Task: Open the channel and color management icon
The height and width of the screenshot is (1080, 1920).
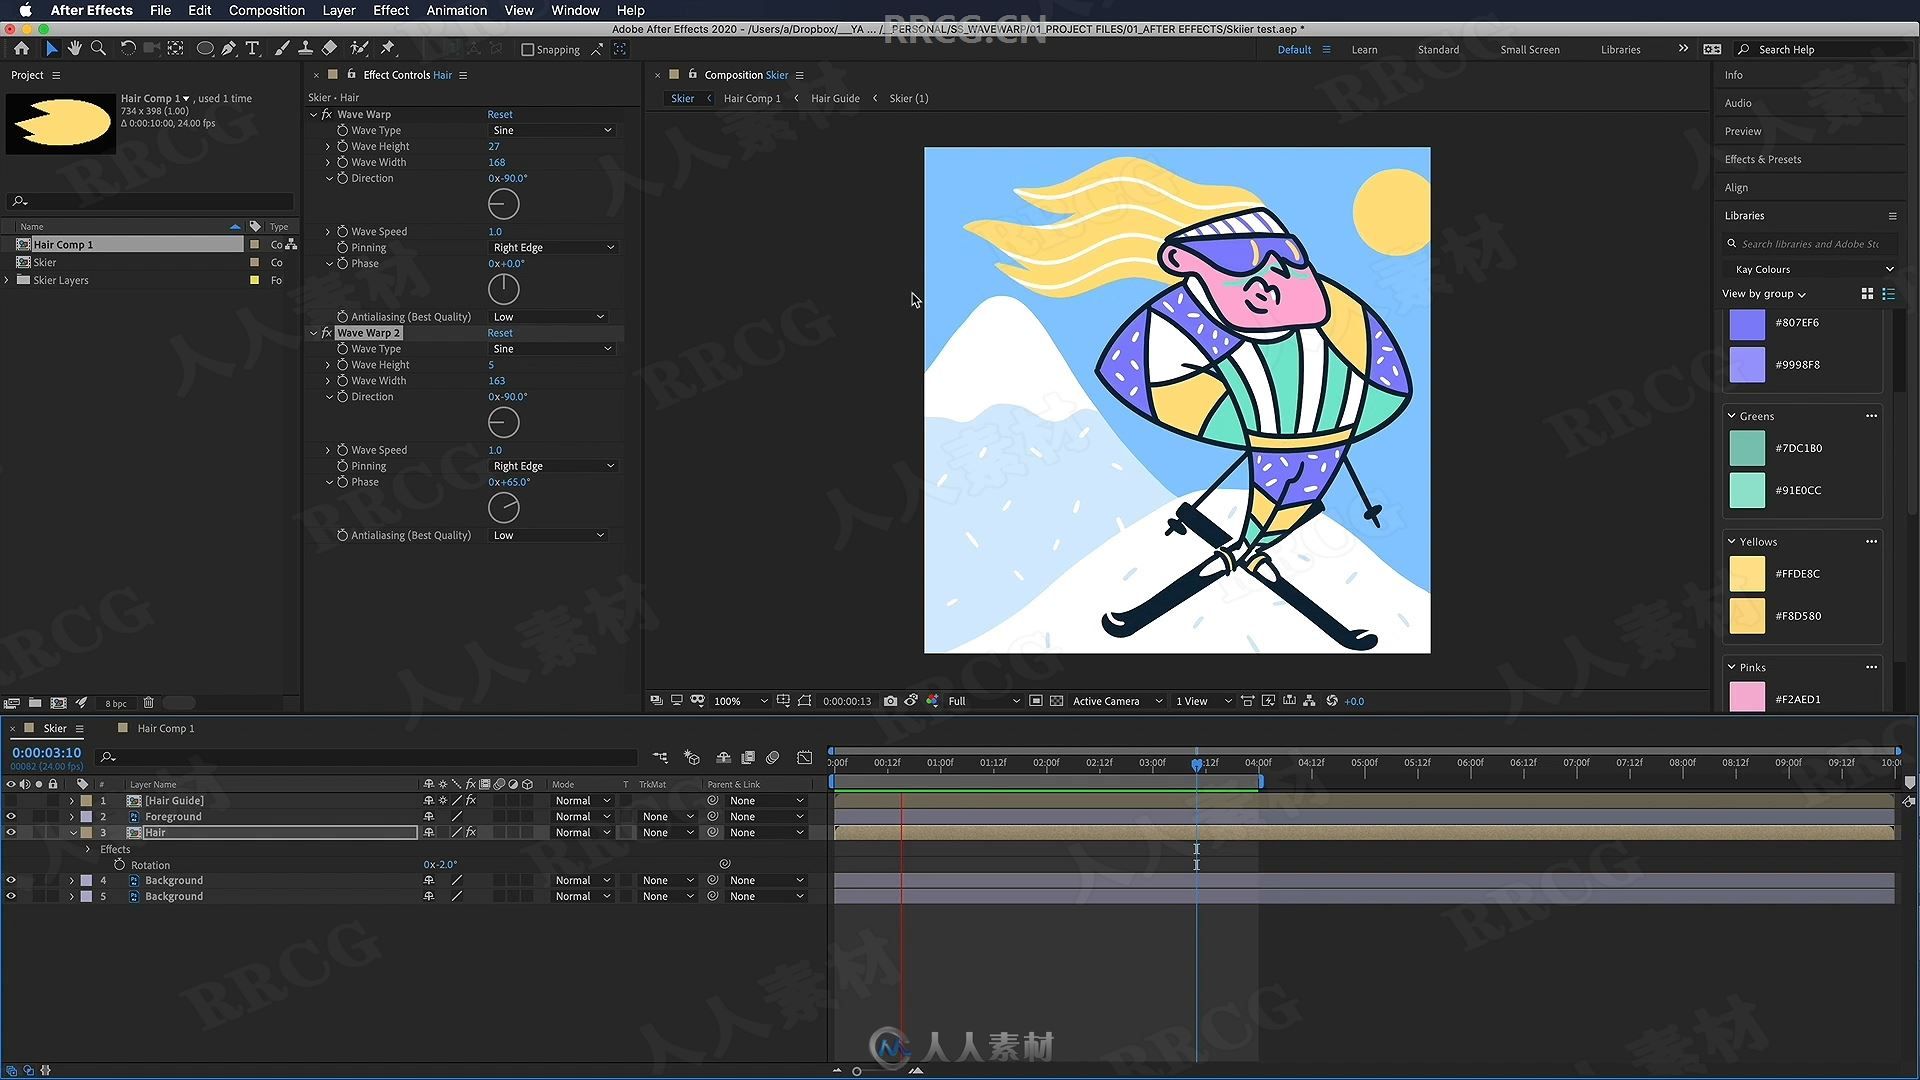Action: 933,701
